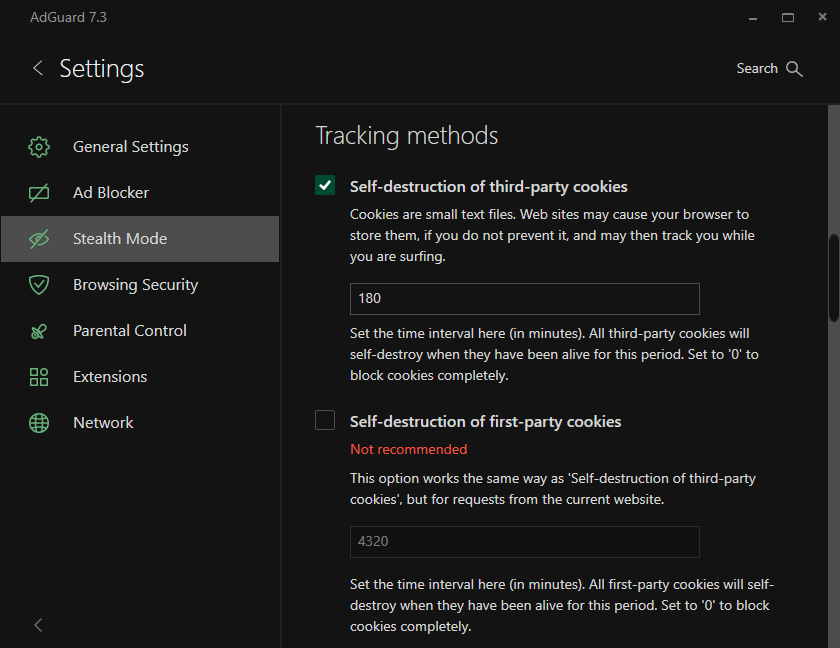Click the third-party cookies interval field

[x=524, y=299]
